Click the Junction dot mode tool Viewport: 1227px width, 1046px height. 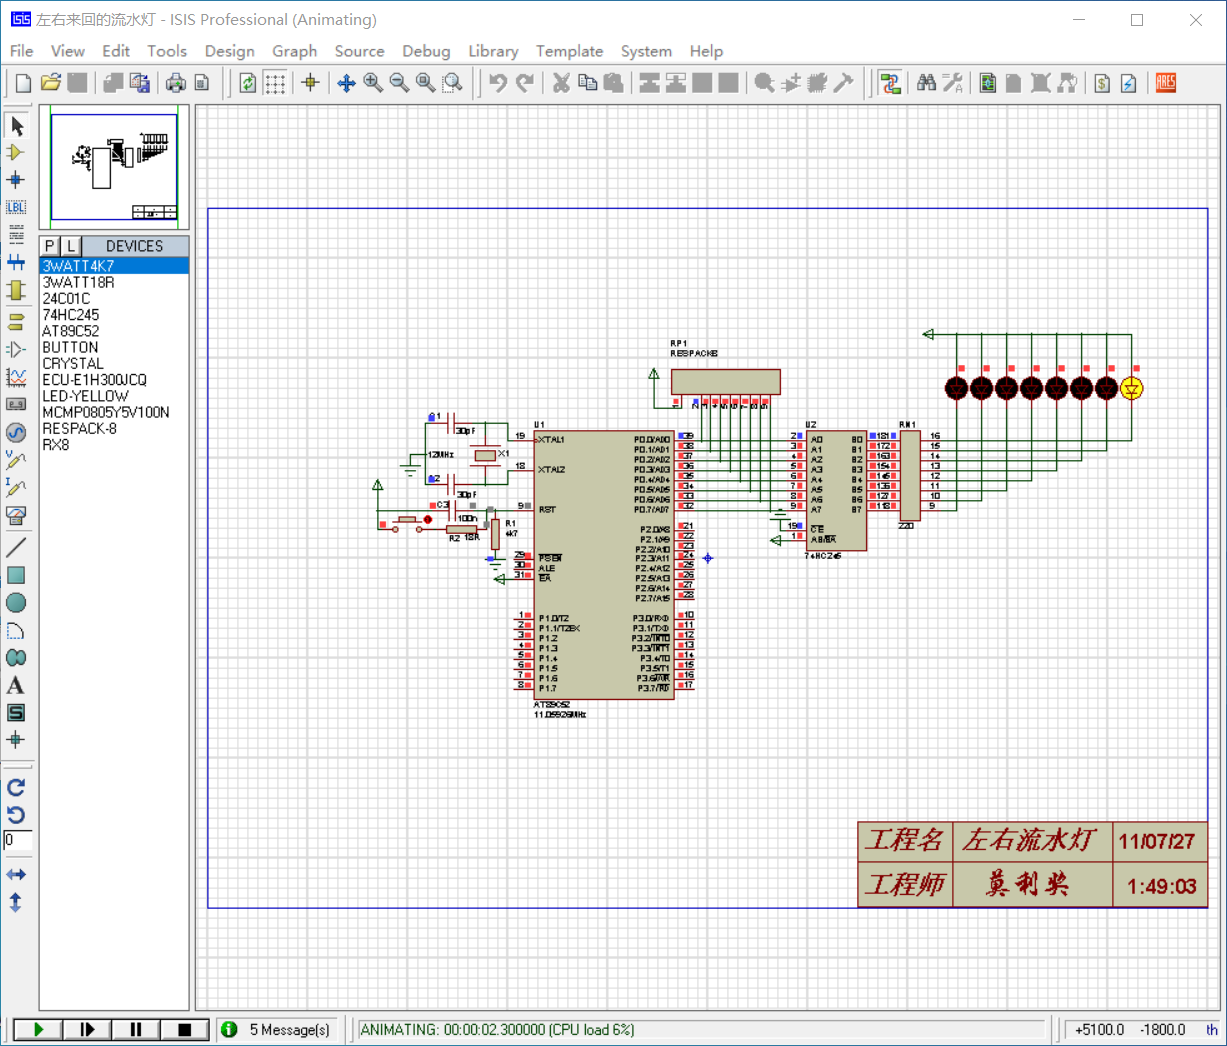coord(16,180)
